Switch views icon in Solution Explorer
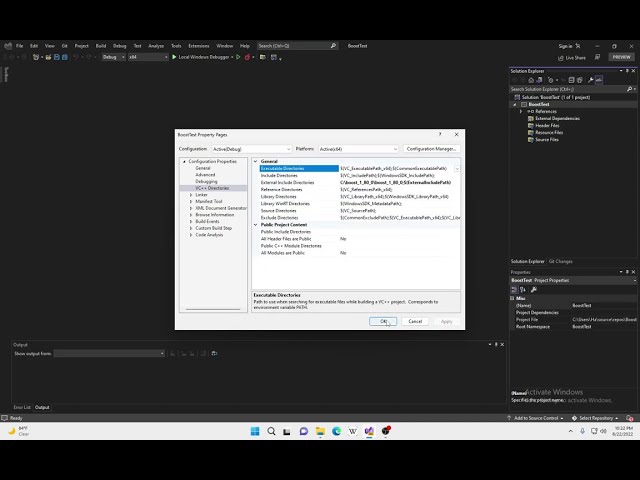 point(539,80)
